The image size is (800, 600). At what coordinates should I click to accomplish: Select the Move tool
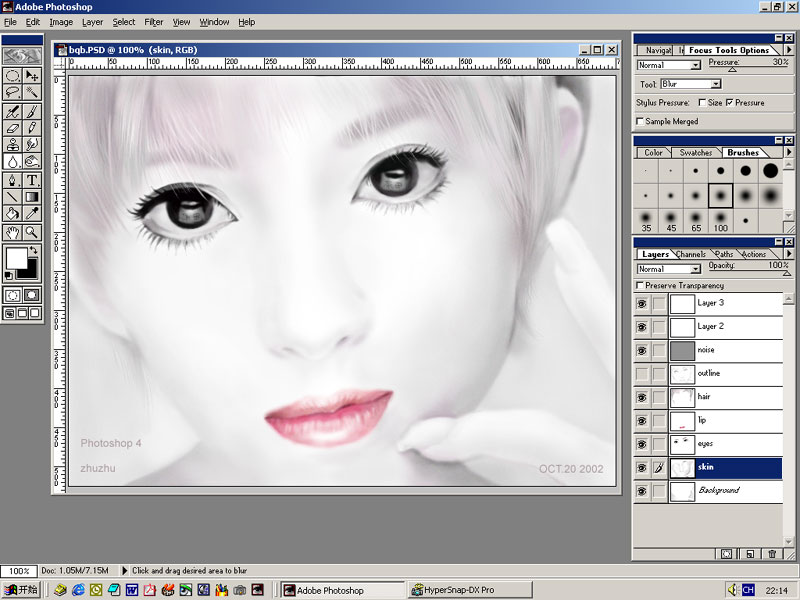pos(32,76)
